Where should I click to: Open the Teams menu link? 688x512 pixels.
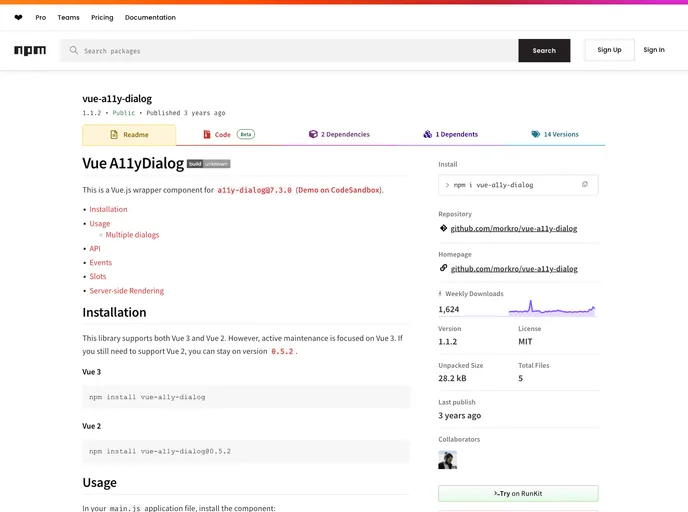tap(68, 18)
